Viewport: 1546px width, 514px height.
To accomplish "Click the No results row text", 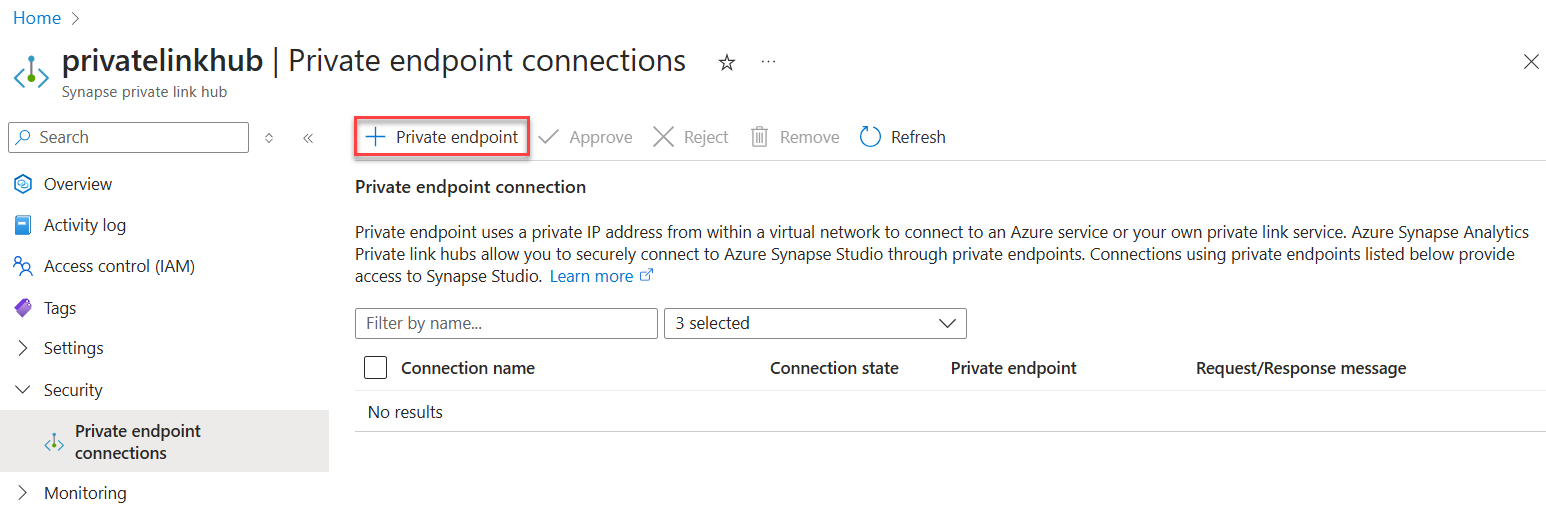I will (x=405, y=412).
